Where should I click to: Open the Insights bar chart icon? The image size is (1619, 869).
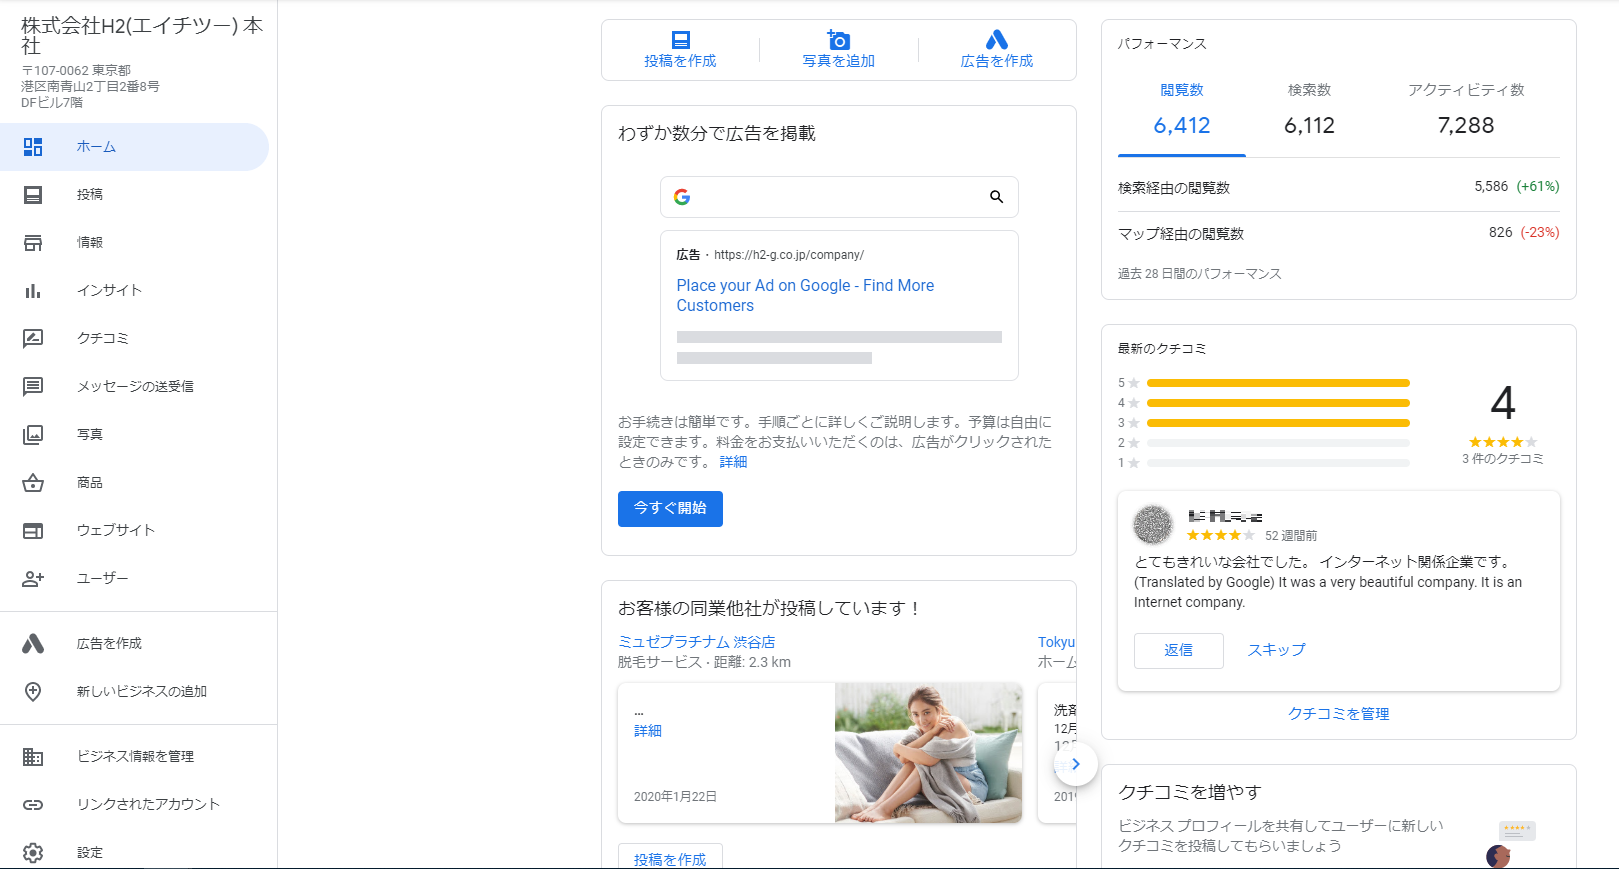[x=33, y=291]
